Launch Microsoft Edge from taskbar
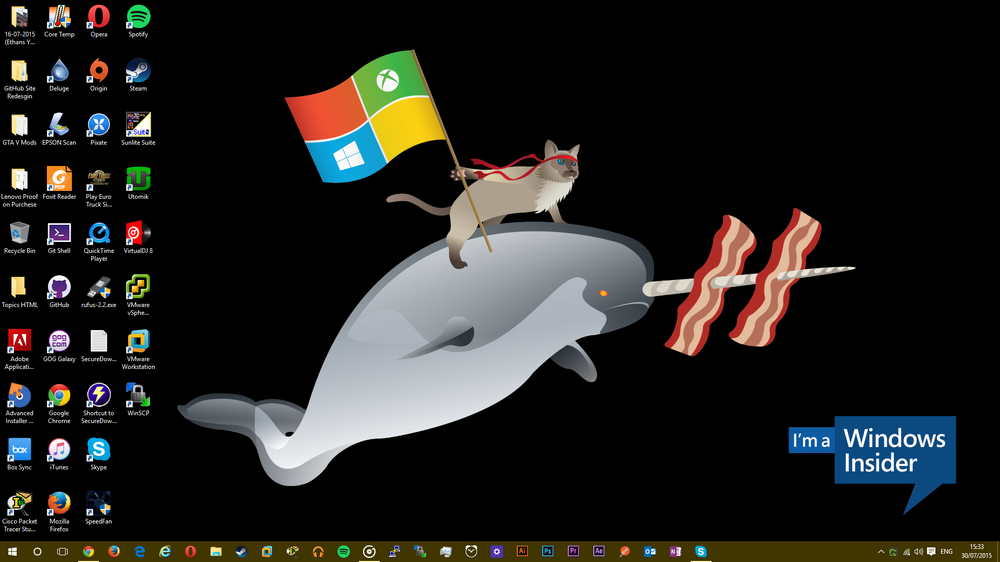Image resolution: width=1000 pixels, height=562 pixels. (x=139, y=551)
